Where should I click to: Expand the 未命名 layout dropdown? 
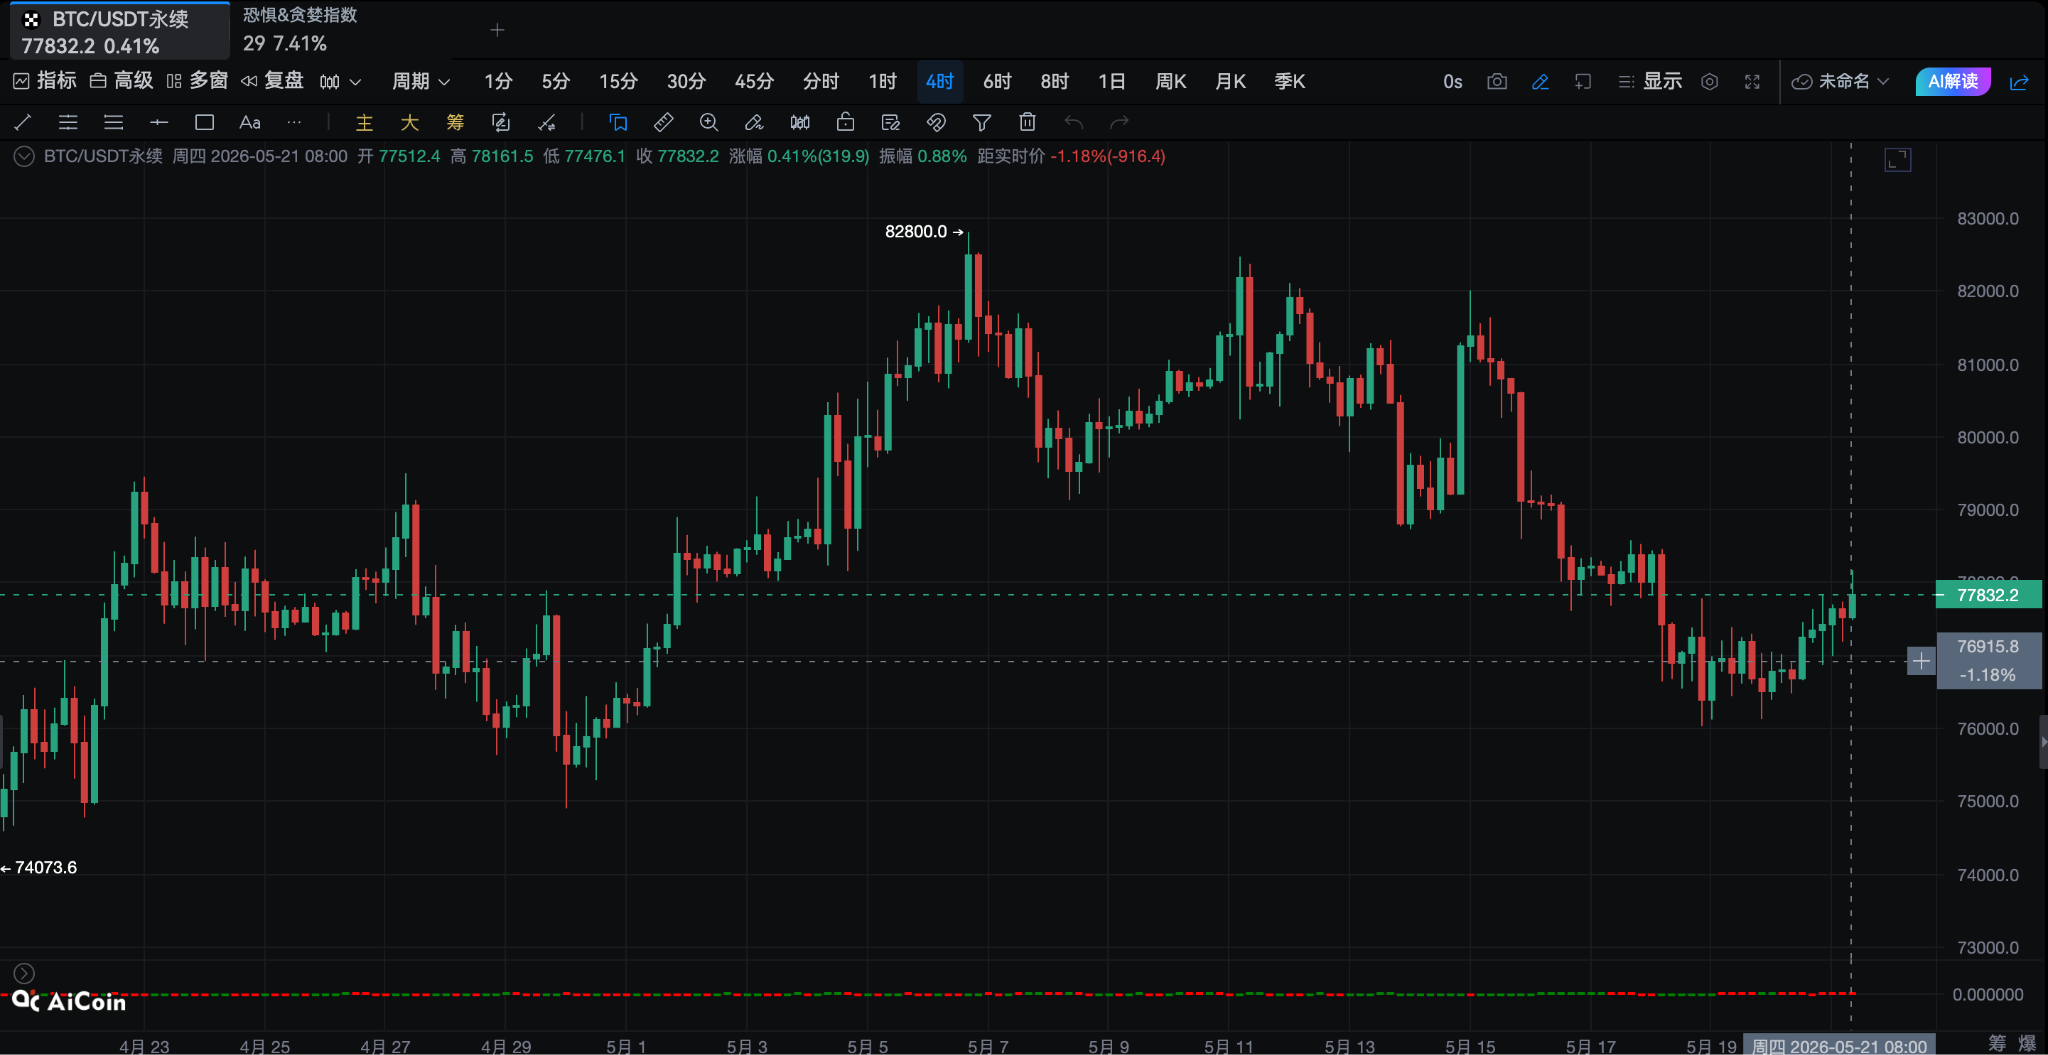point(1840,81)
